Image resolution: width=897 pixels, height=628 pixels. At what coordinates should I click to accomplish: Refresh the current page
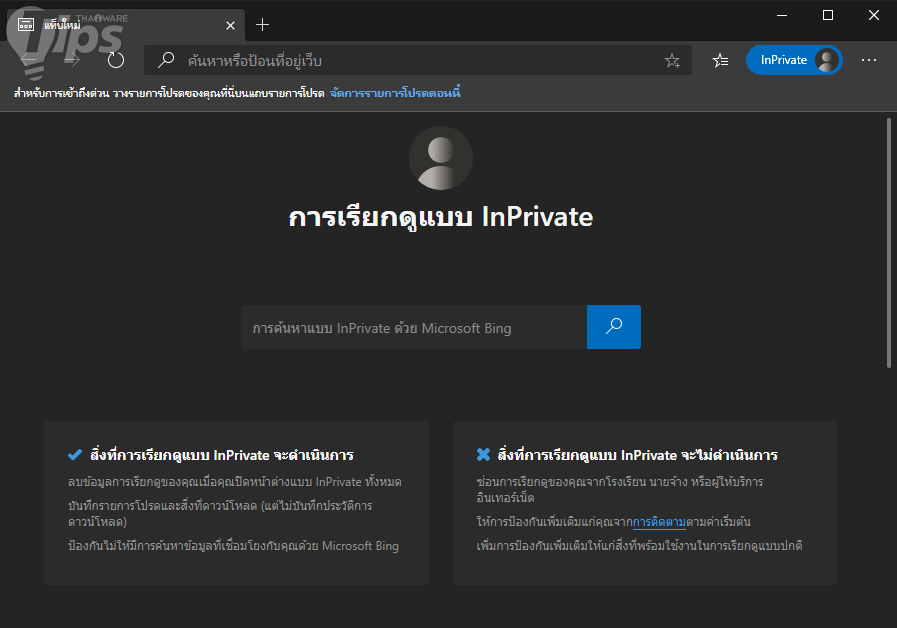(x=116, y=60)
